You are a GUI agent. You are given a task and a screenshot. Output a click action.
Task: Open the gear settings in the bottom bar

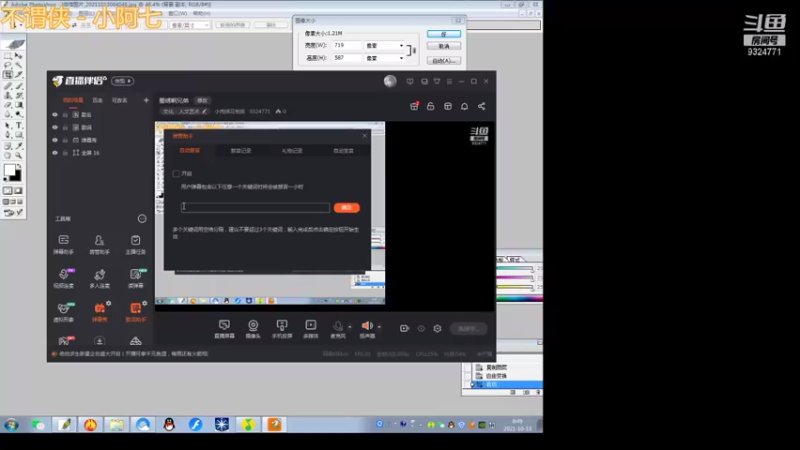pyautogui.click(x=437, y=329)
